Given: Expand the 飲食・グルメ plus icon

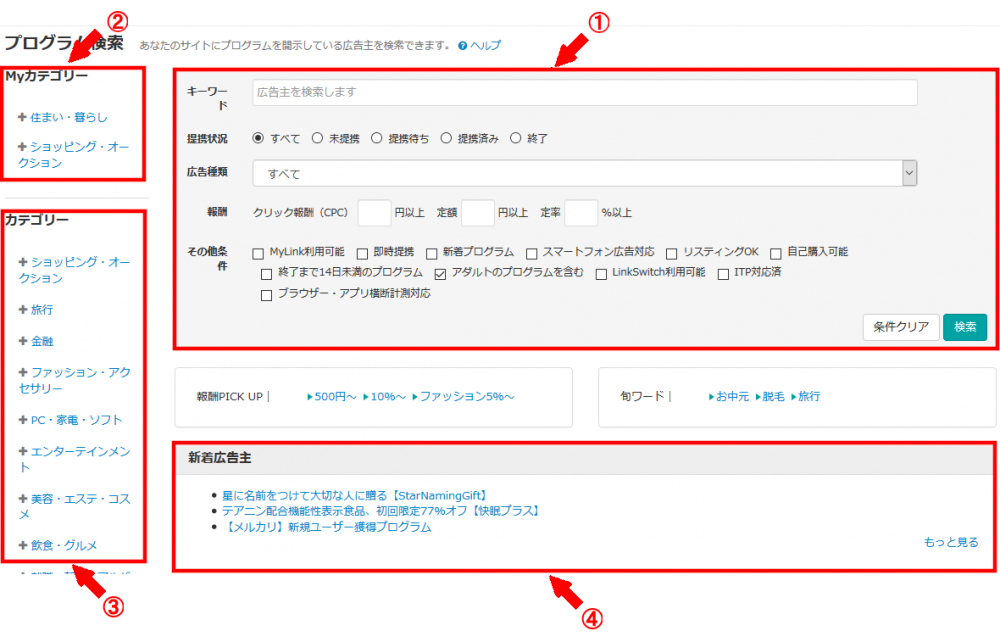Looking at the screenshot, I should point(23,546).
